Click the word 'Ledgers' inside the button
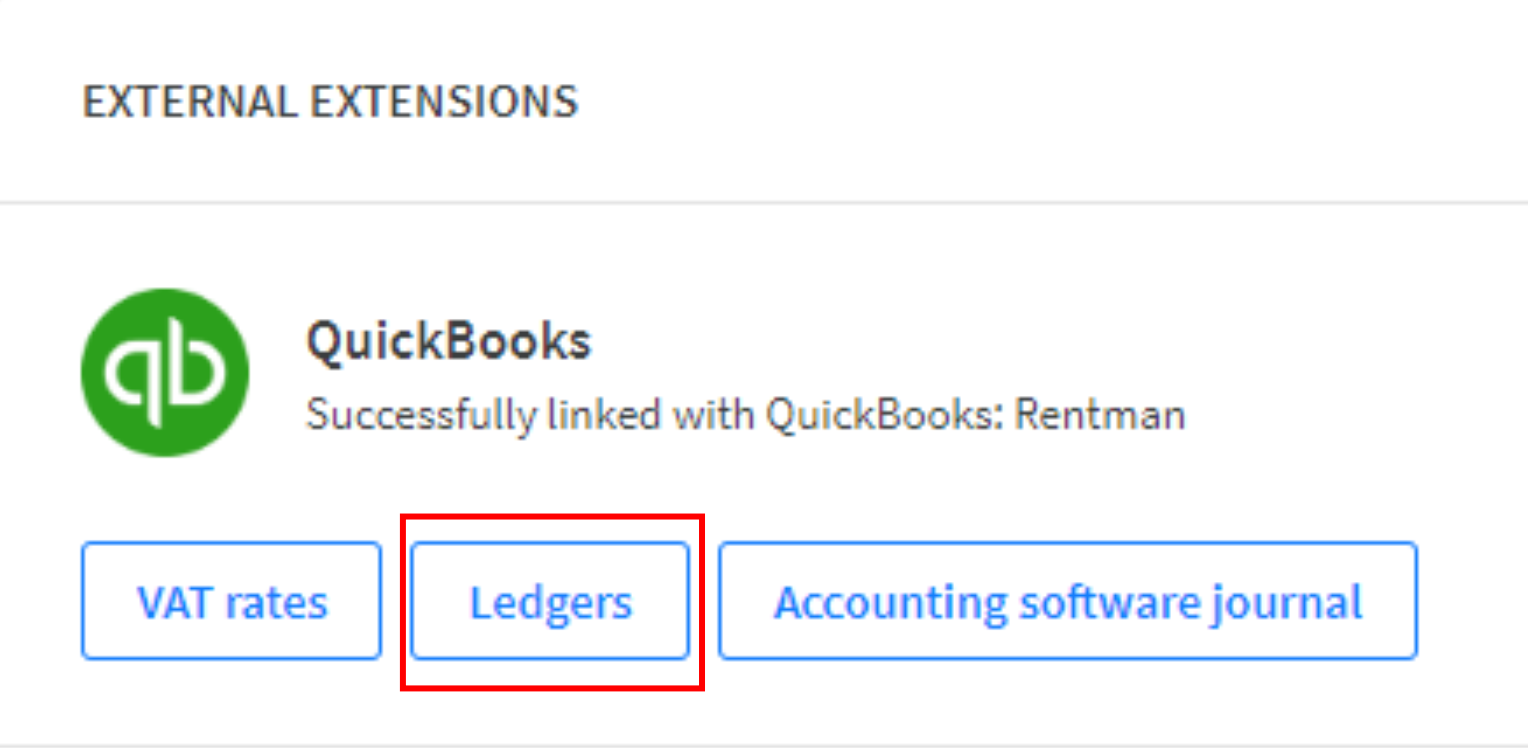 pos(551,603)
